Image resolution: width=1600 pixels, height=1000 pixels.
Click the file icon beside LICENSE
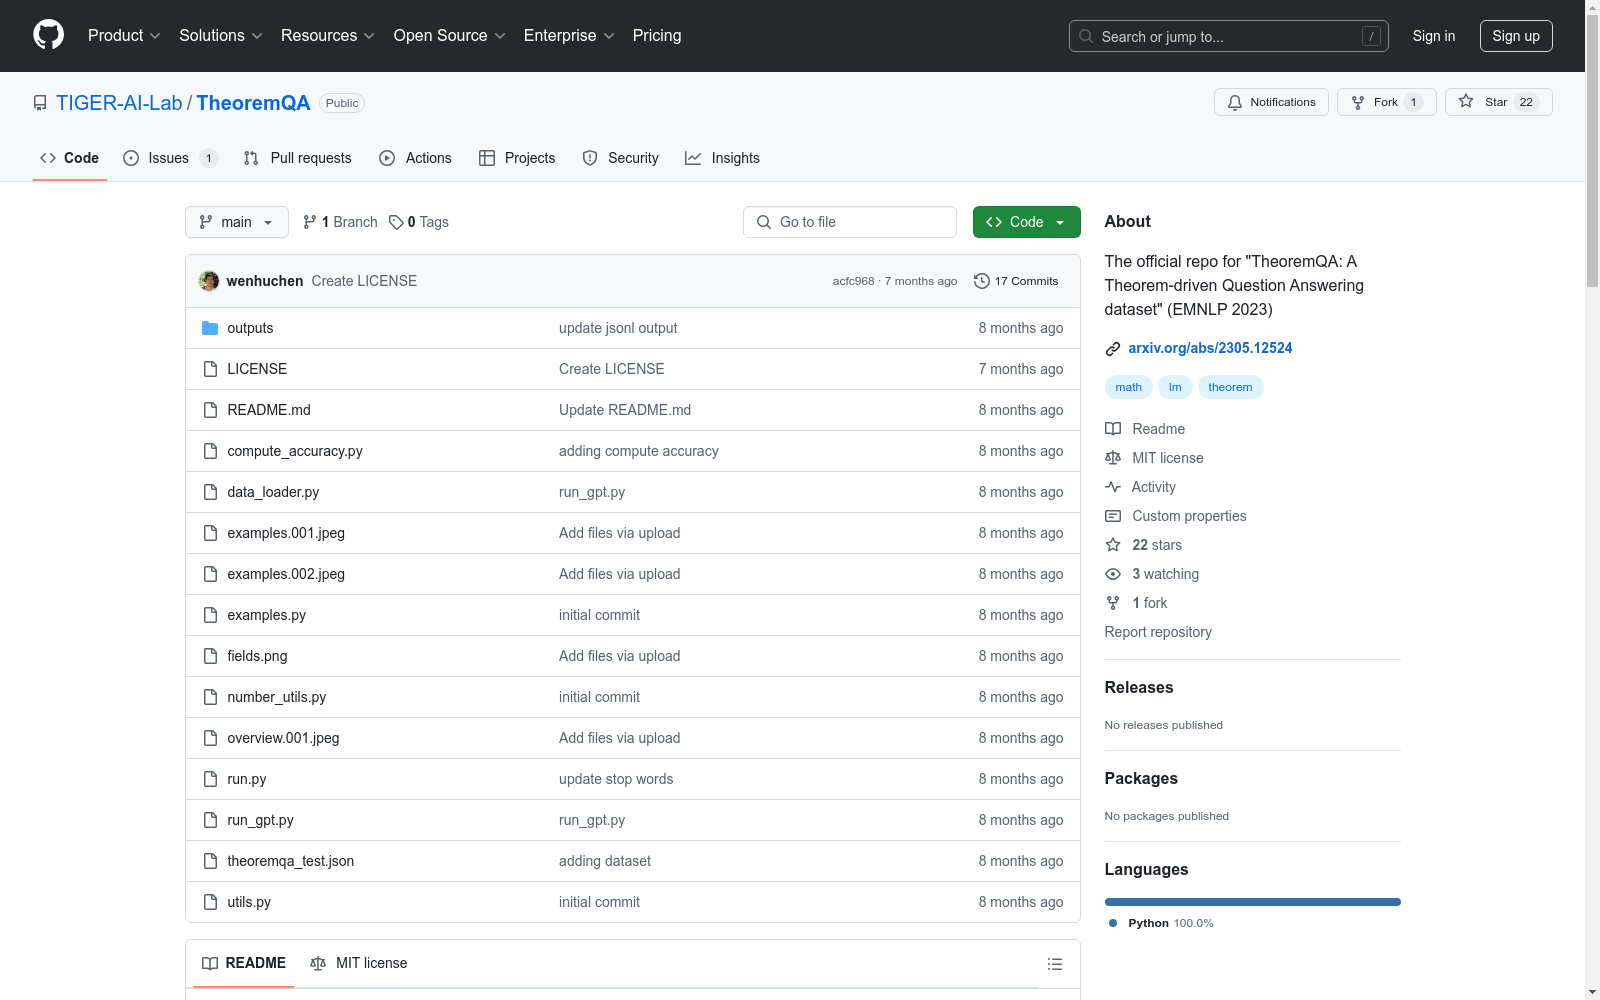click(210, 369)
